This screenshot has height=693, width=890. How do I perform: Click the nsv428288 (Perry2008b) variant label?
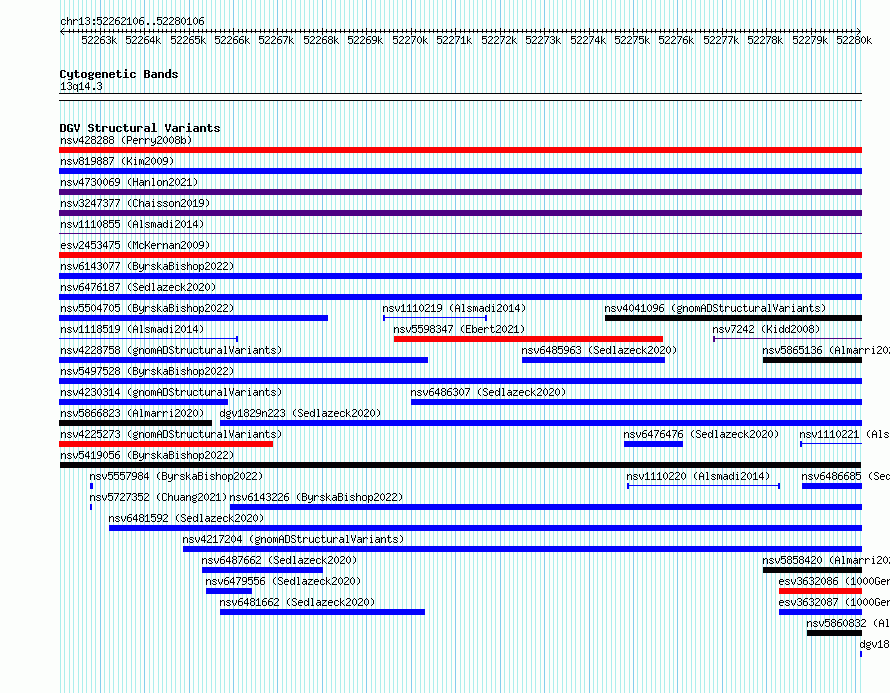126,140
